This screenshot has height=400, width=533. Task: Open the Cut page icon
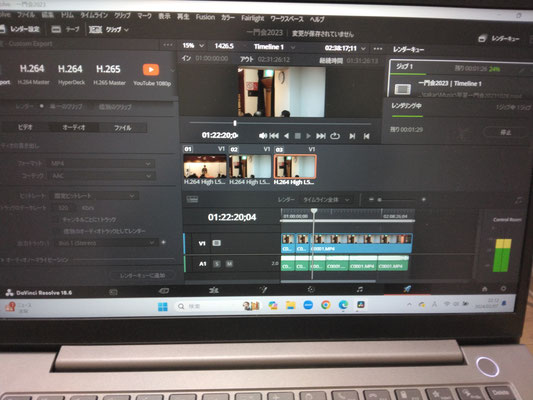[164, 291]
